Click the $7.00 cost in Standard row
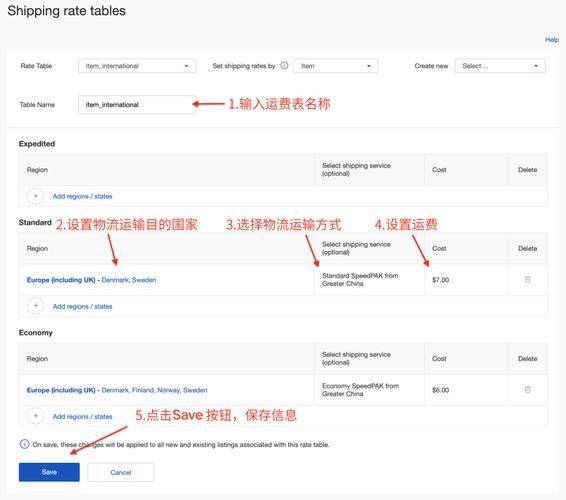Image resolution: width=566 pixels, height=500 pixels. (440, 280)
